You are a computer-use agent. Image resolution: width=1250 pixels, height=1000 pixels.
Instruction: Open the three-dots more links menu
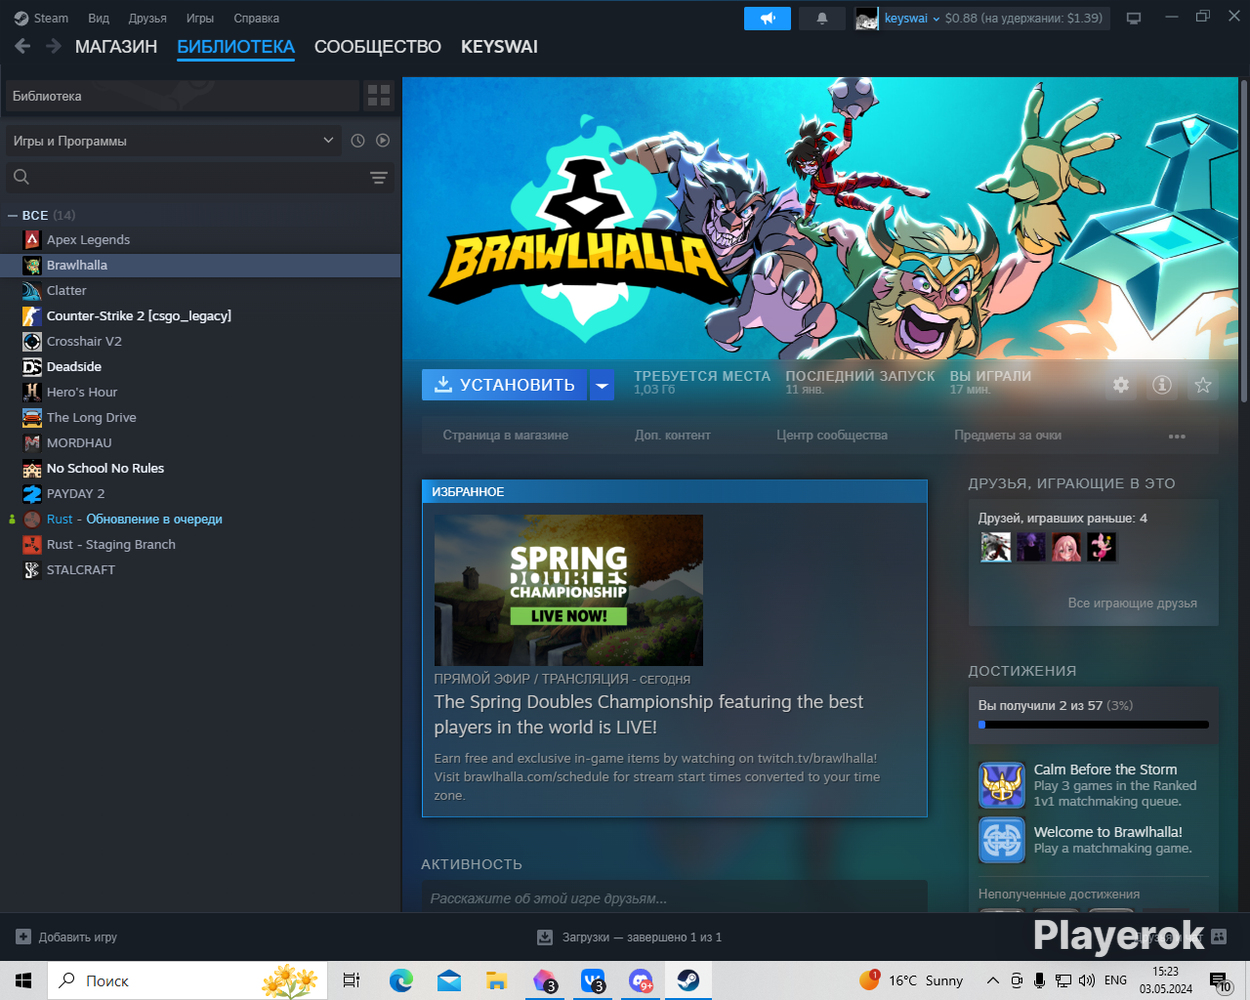(x=1177, y=436)
